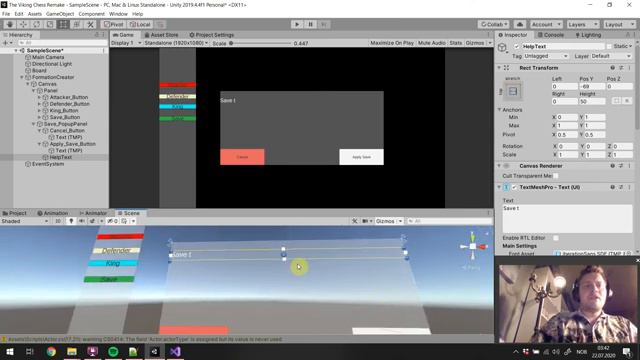Select the Scale tool in the toolbar
Image resolution: width=640 pixels, height=360 pixels.
pos(50,24)
